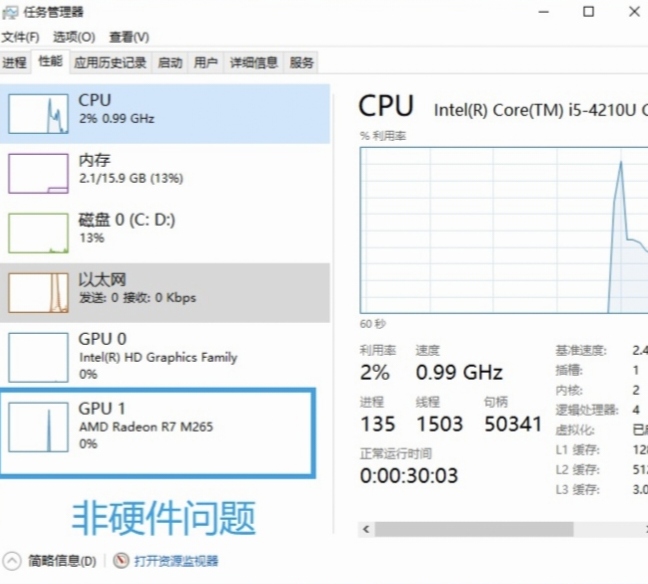This screenshot has height=584, width=648.
Task: Open the 查看(V) menu
Action: pos(129,37)
